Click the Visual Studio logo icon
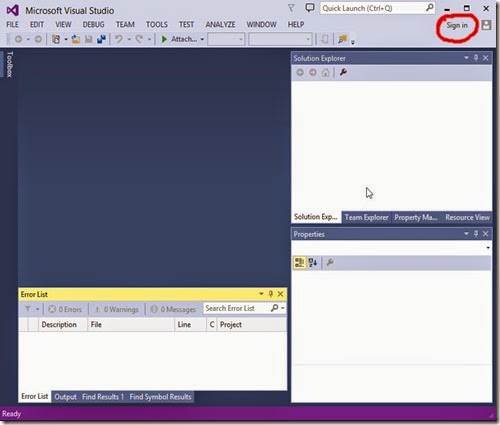 click(13, 11)
